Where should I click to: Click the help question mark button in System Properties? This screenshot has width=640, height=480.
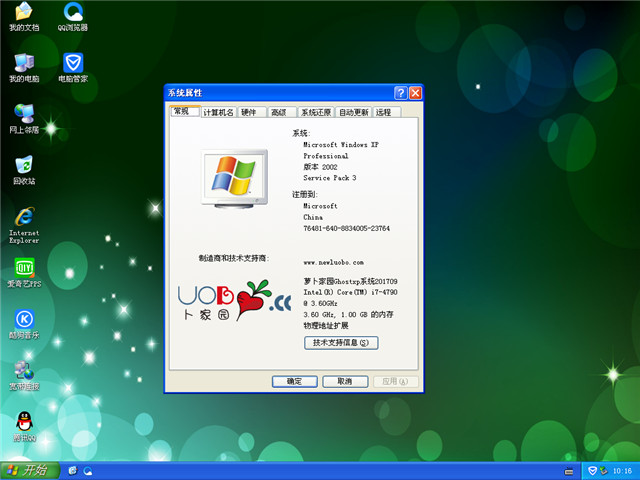tap(400, 93)
